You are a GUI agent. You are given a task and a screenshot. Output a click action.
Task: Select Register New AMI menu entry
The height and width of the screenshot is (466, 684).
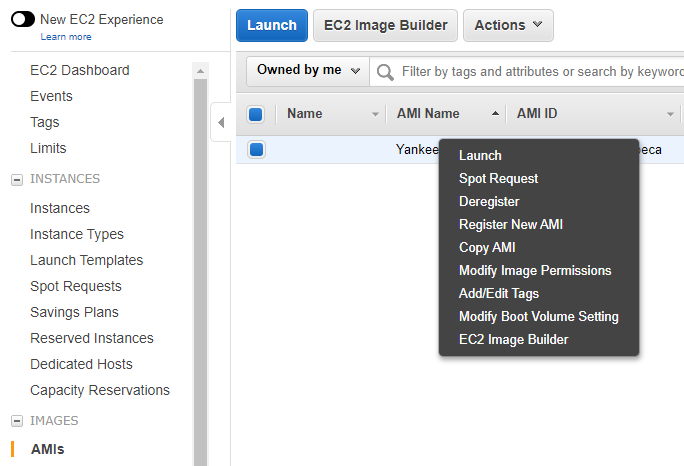click(511, 224)
